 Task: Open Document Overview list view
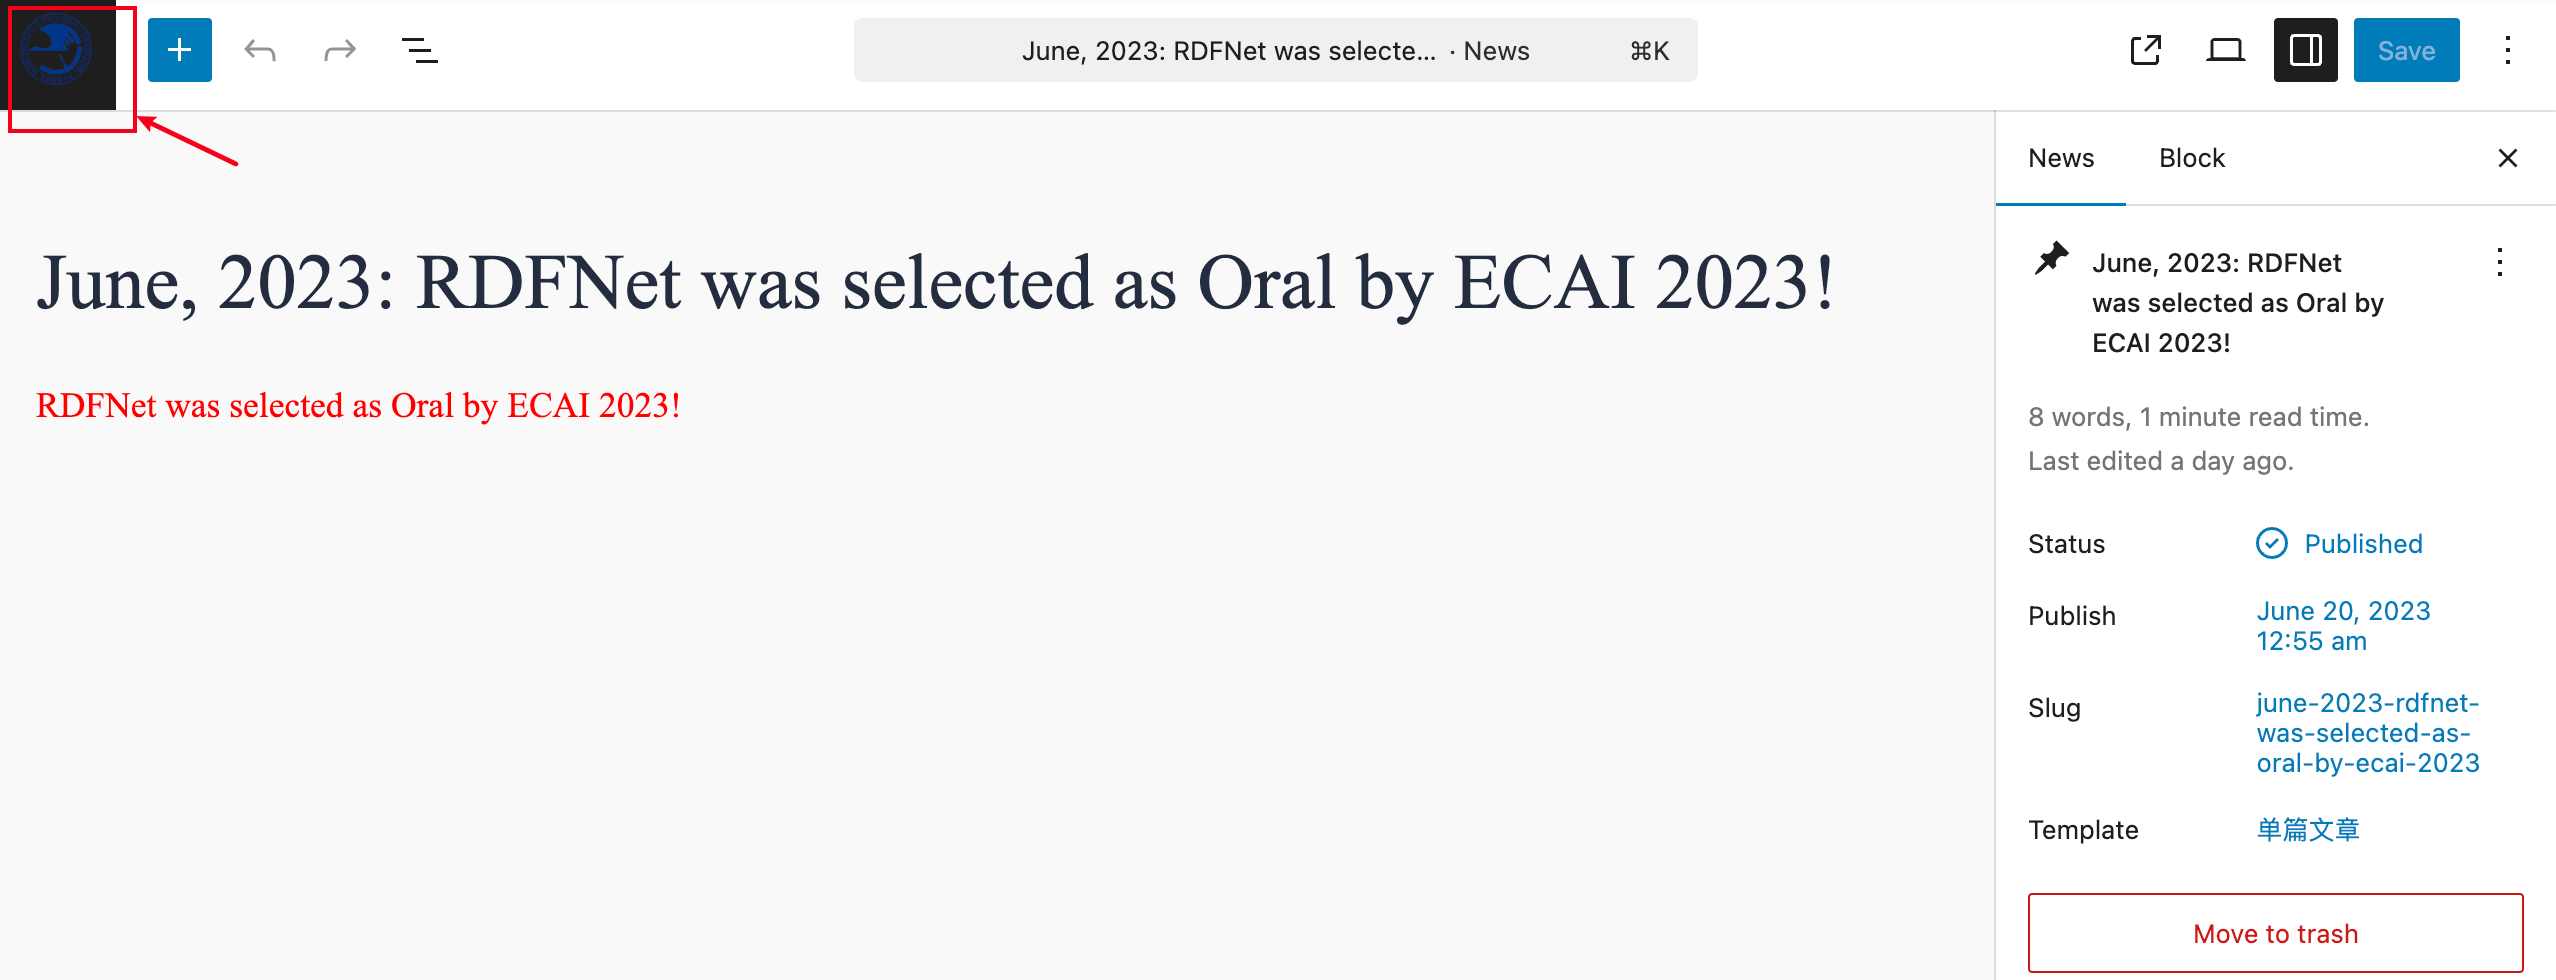420,50
